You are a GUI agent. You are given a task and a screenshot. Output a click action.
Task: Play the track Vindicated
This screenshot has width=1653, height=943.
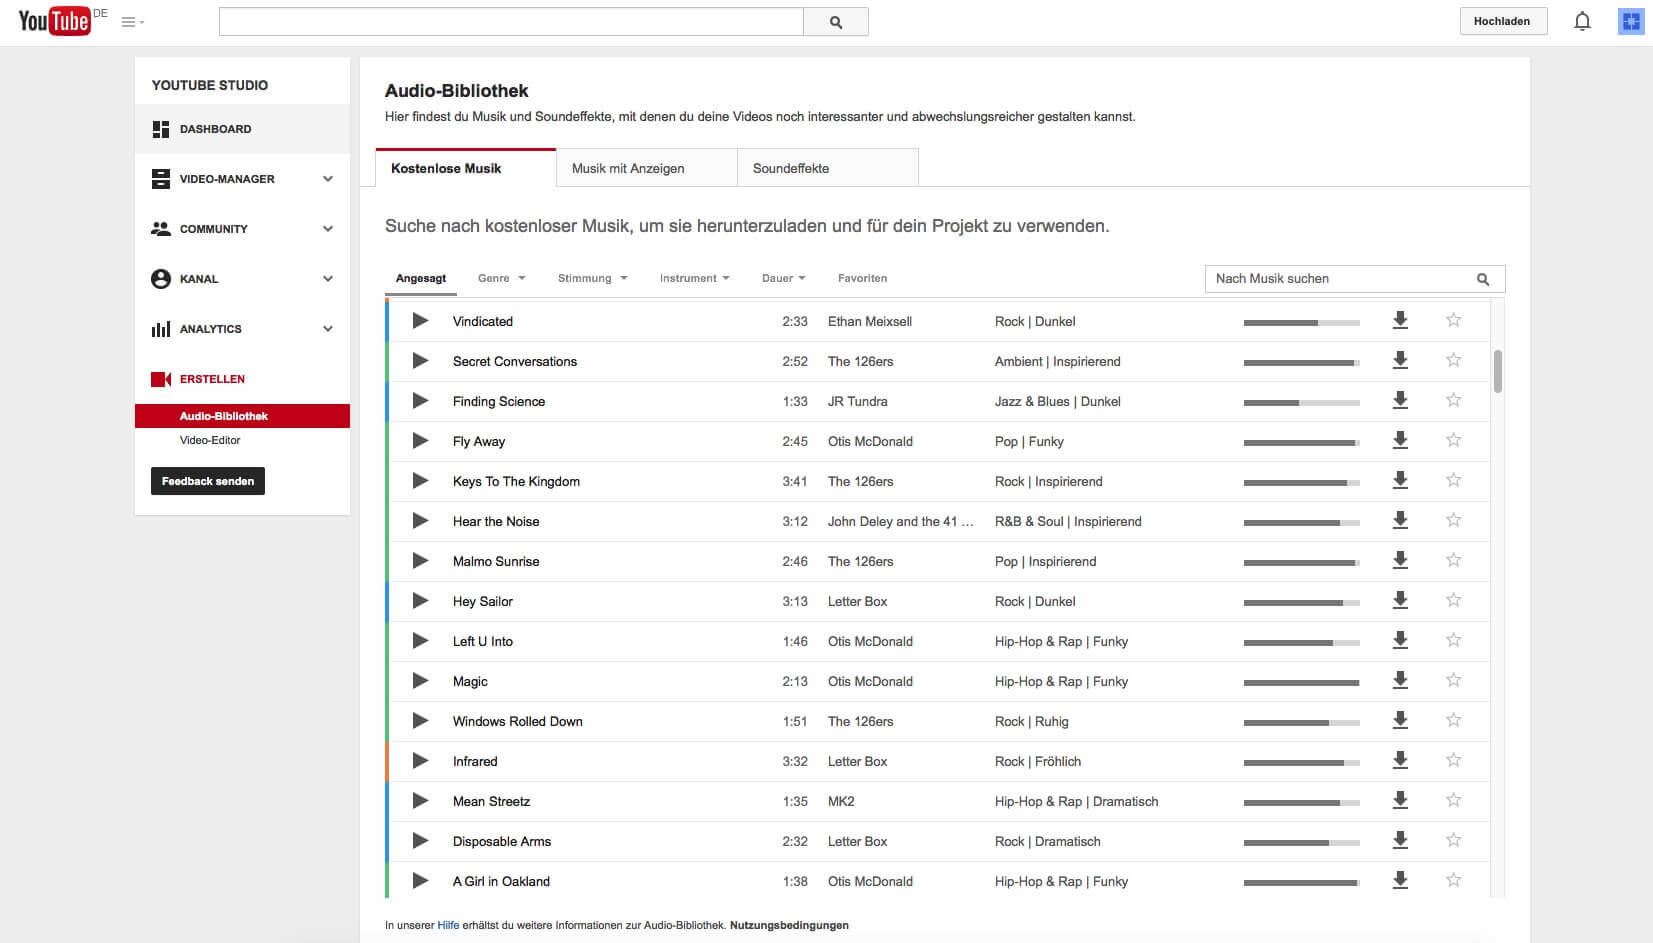pyautogui.click(x=421, y=321)
